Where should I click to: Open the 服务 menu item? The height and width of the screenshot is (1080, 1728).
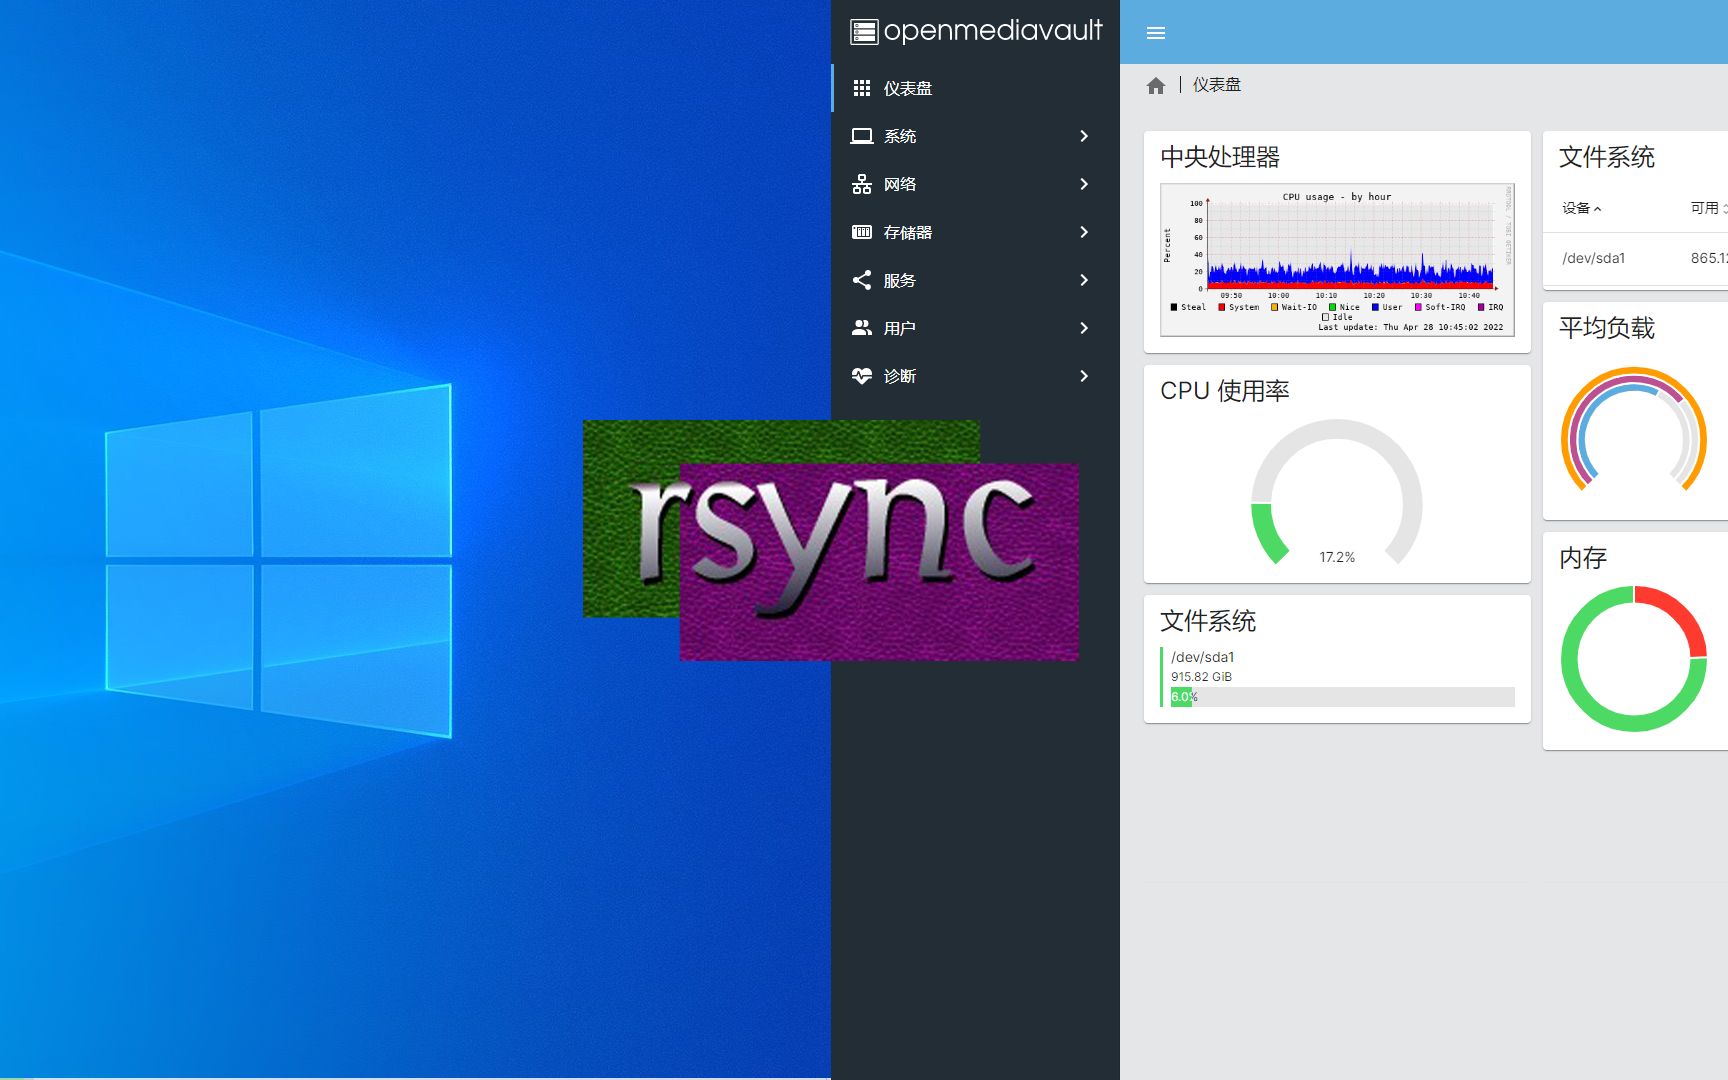click(x=976, y=280)
